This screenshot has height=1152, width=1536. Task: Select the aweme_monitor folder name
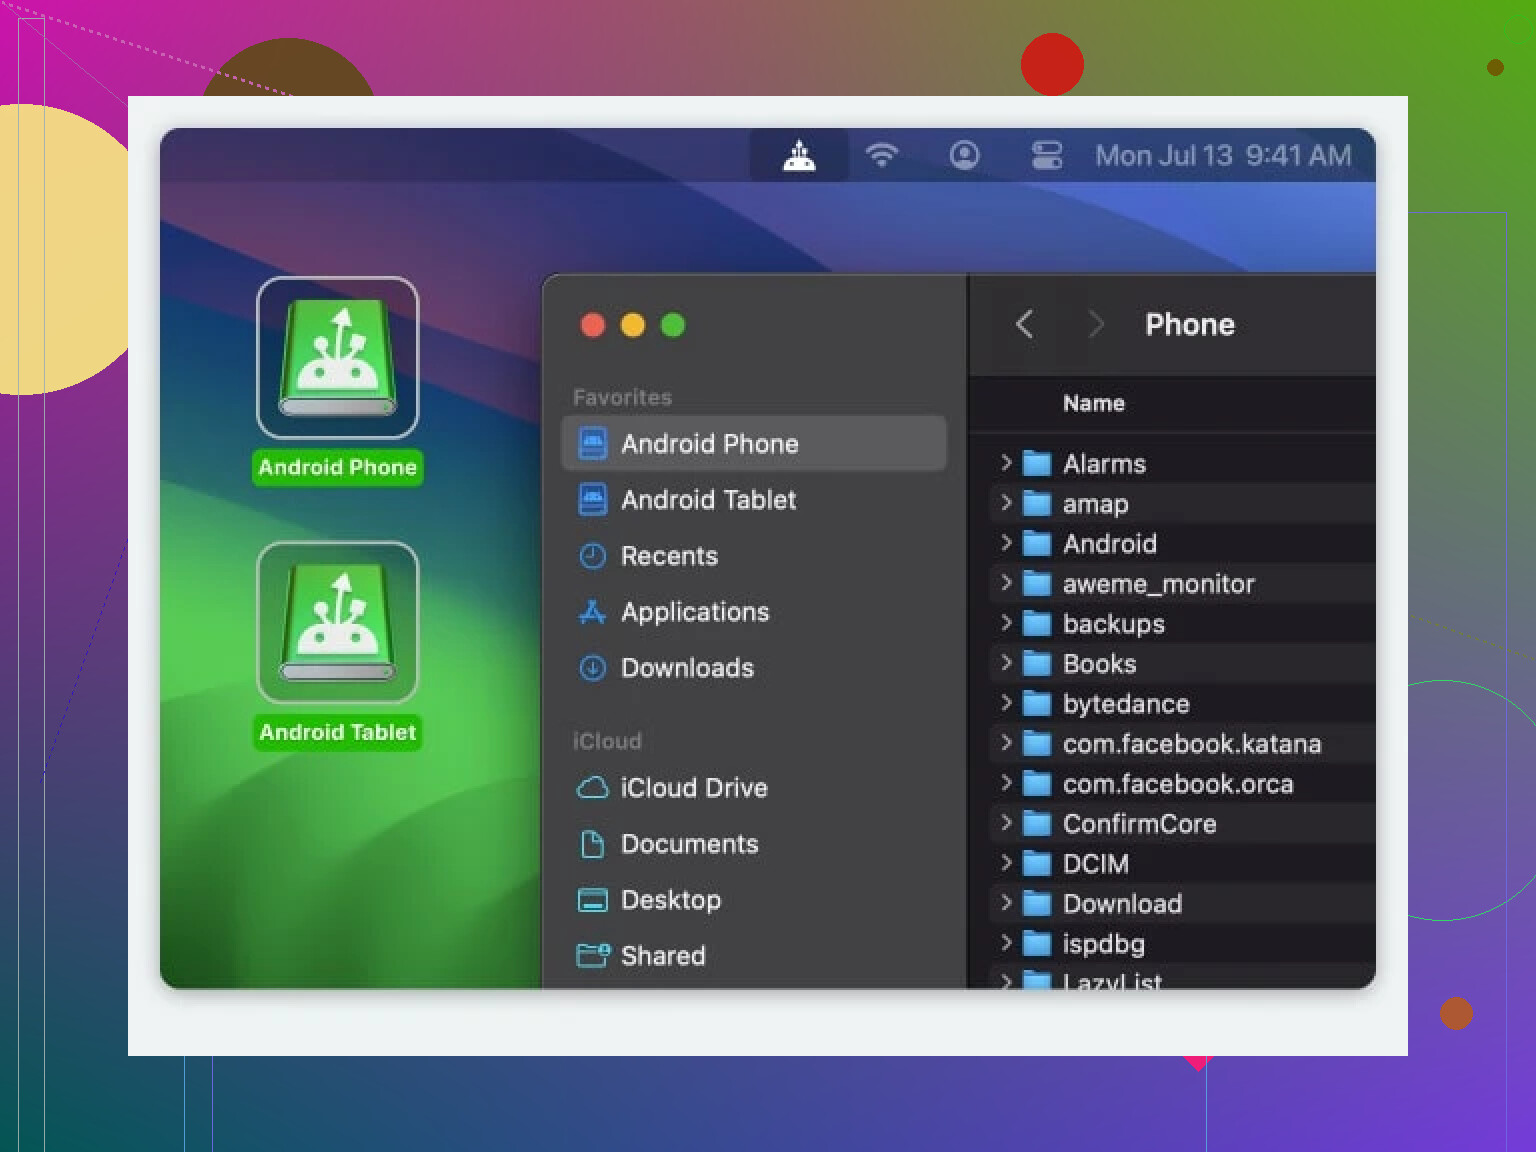tap(1158, 584)
